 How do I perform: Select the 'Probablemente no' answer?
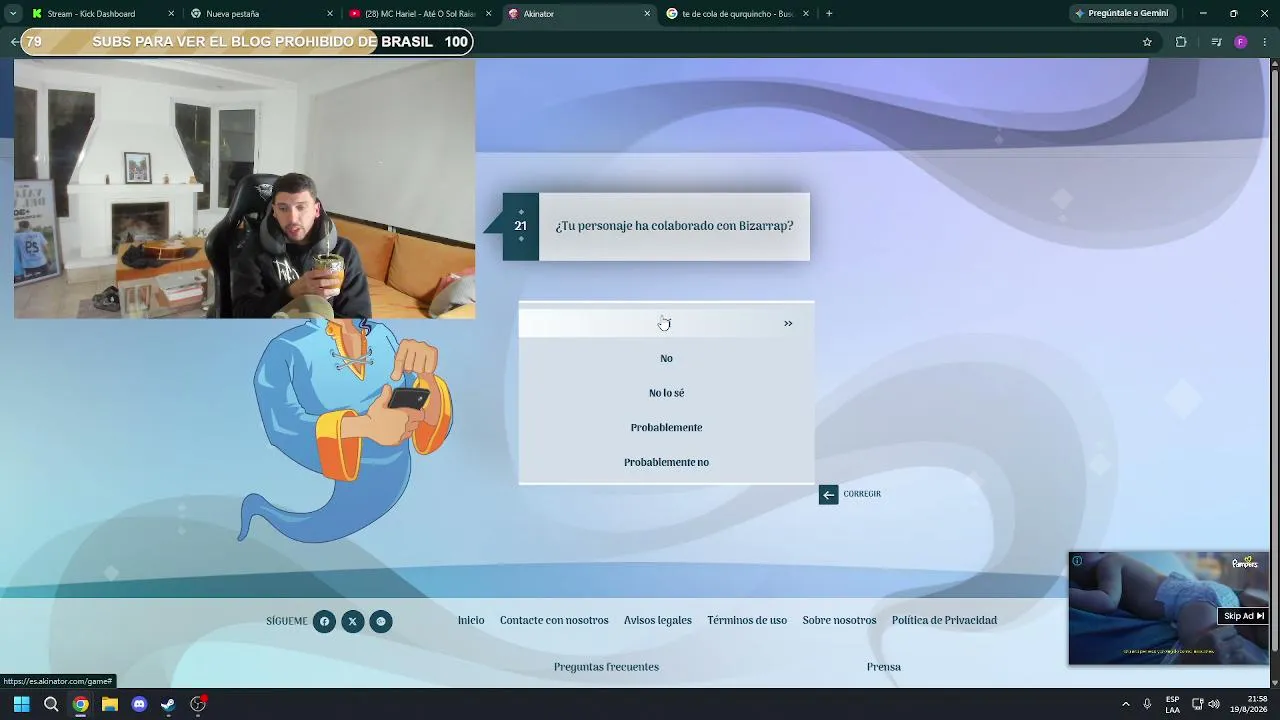pos(666,462)
